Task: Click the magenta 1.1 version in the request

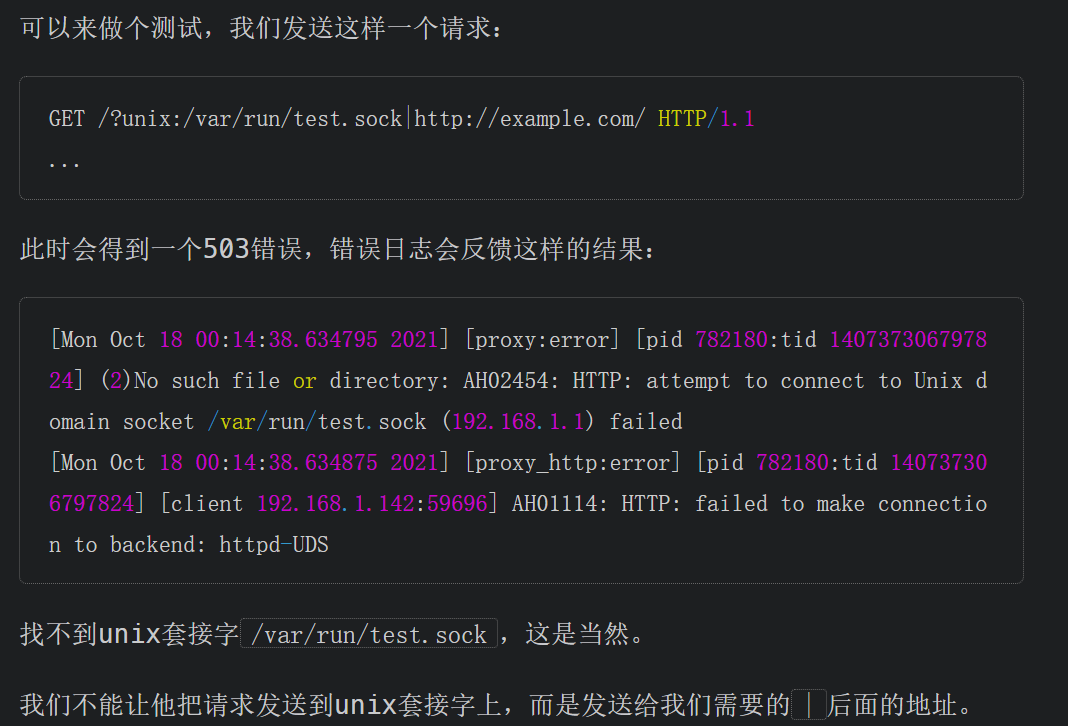Action: click(x=738, y=119)
